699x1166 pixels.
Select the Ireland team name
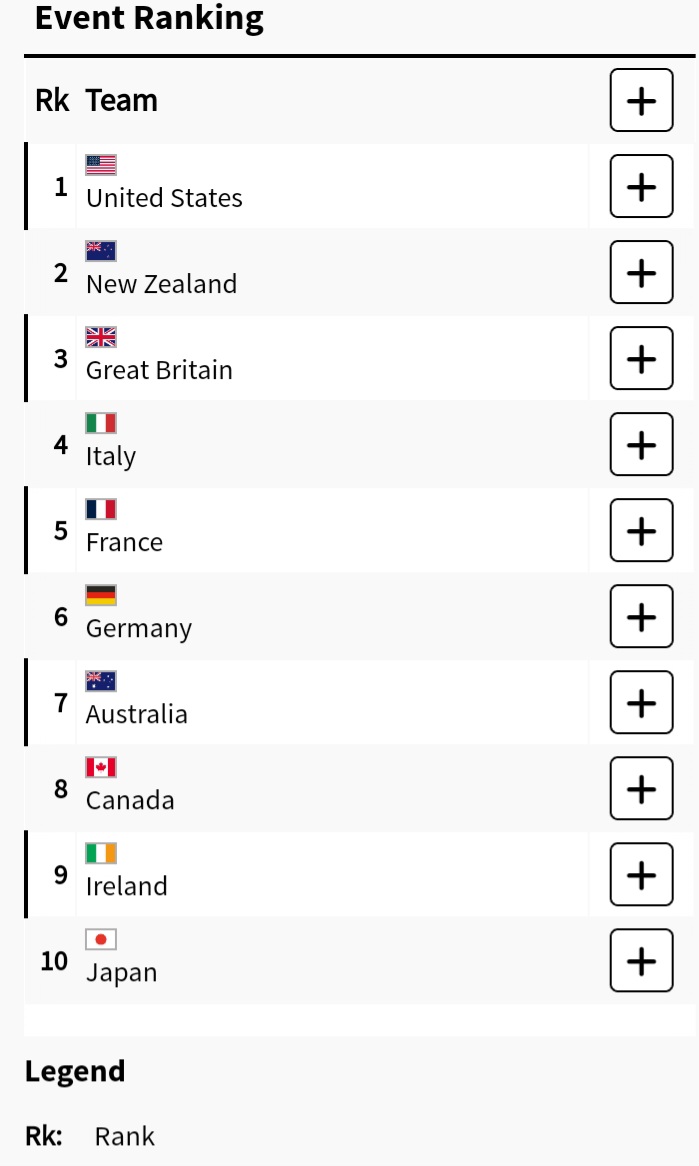126,886
